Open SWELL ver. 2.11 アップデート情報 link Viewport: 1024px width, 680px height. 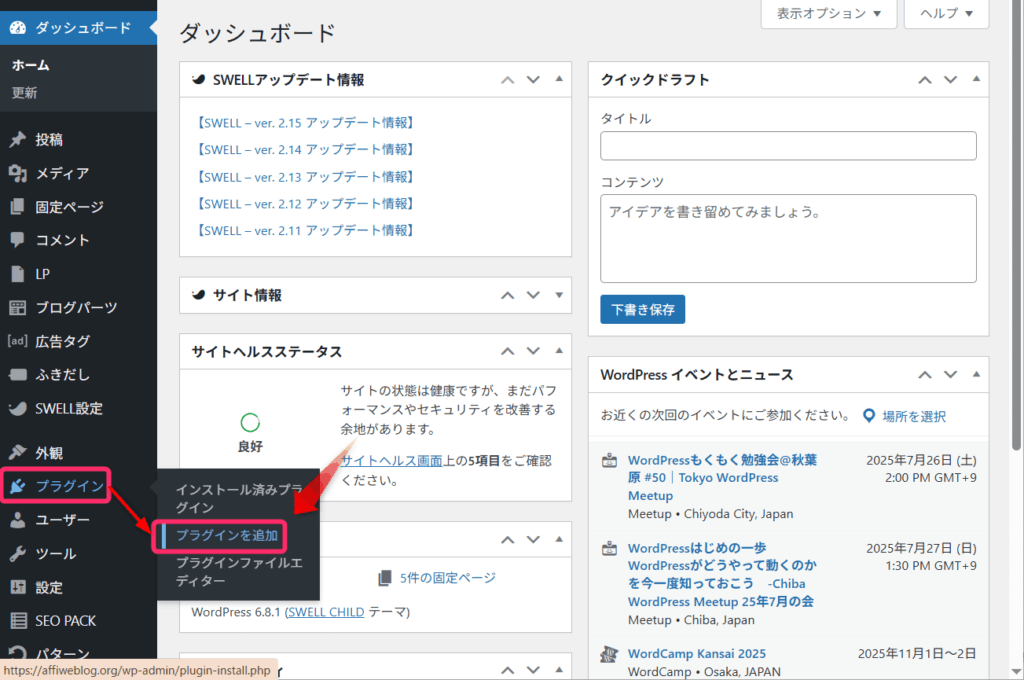click(x=306, y=231)
